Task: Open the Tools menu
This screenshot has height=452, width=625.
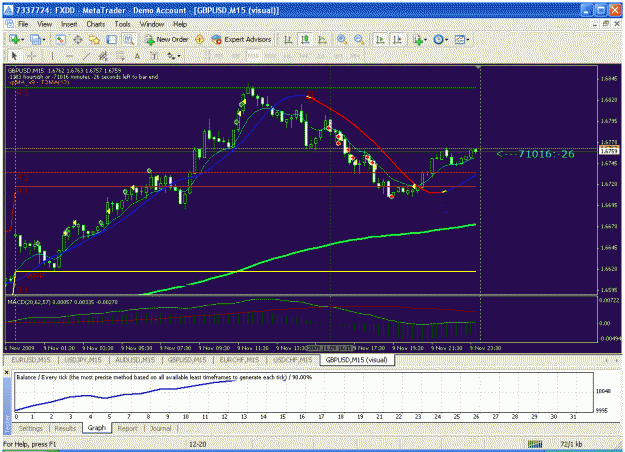Action: tap(122, 24)
